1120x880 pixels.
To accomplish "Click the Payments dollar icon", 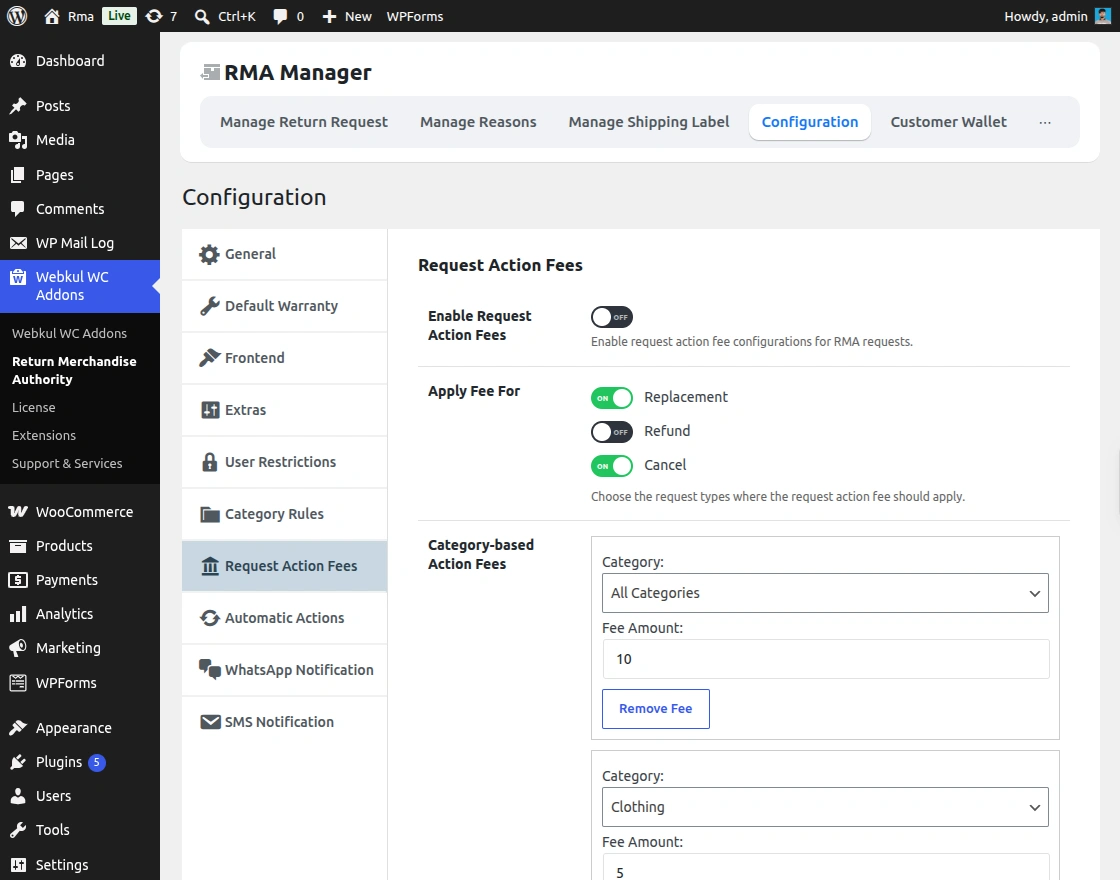I will (x=18, y=580).
